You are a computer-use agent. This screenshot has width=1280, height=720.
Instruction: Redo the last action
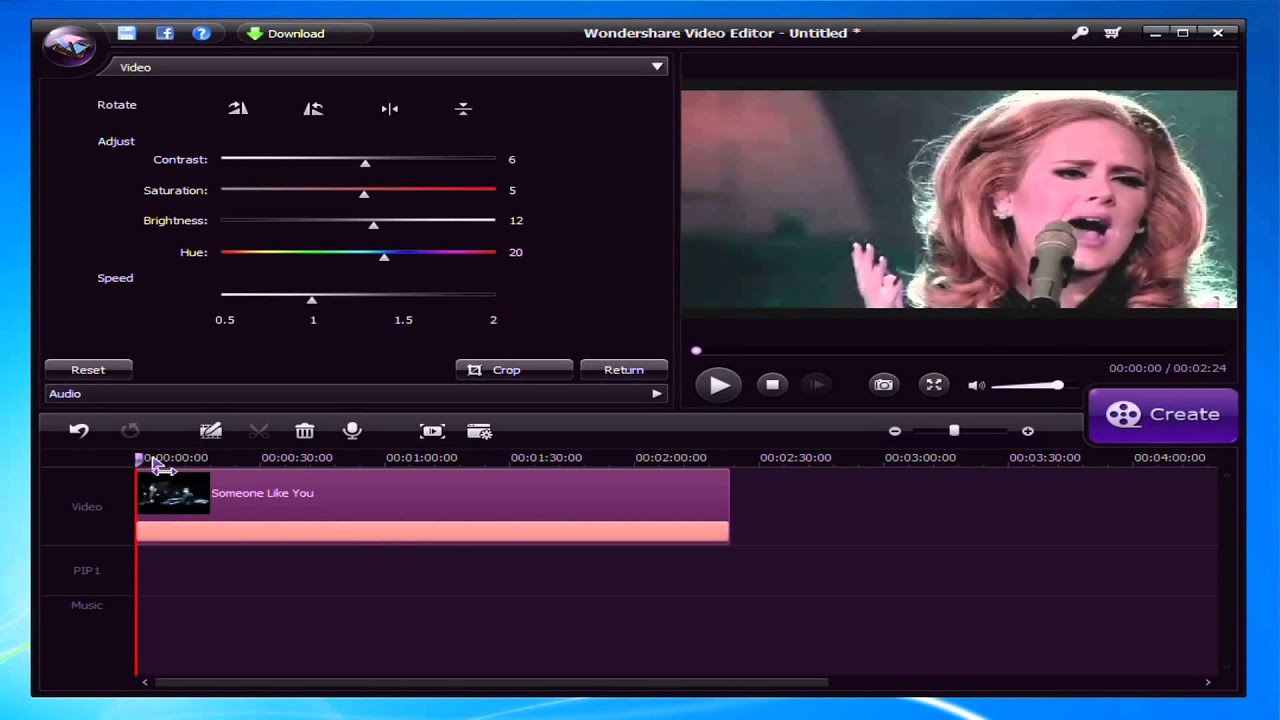[x=130, y=431]
